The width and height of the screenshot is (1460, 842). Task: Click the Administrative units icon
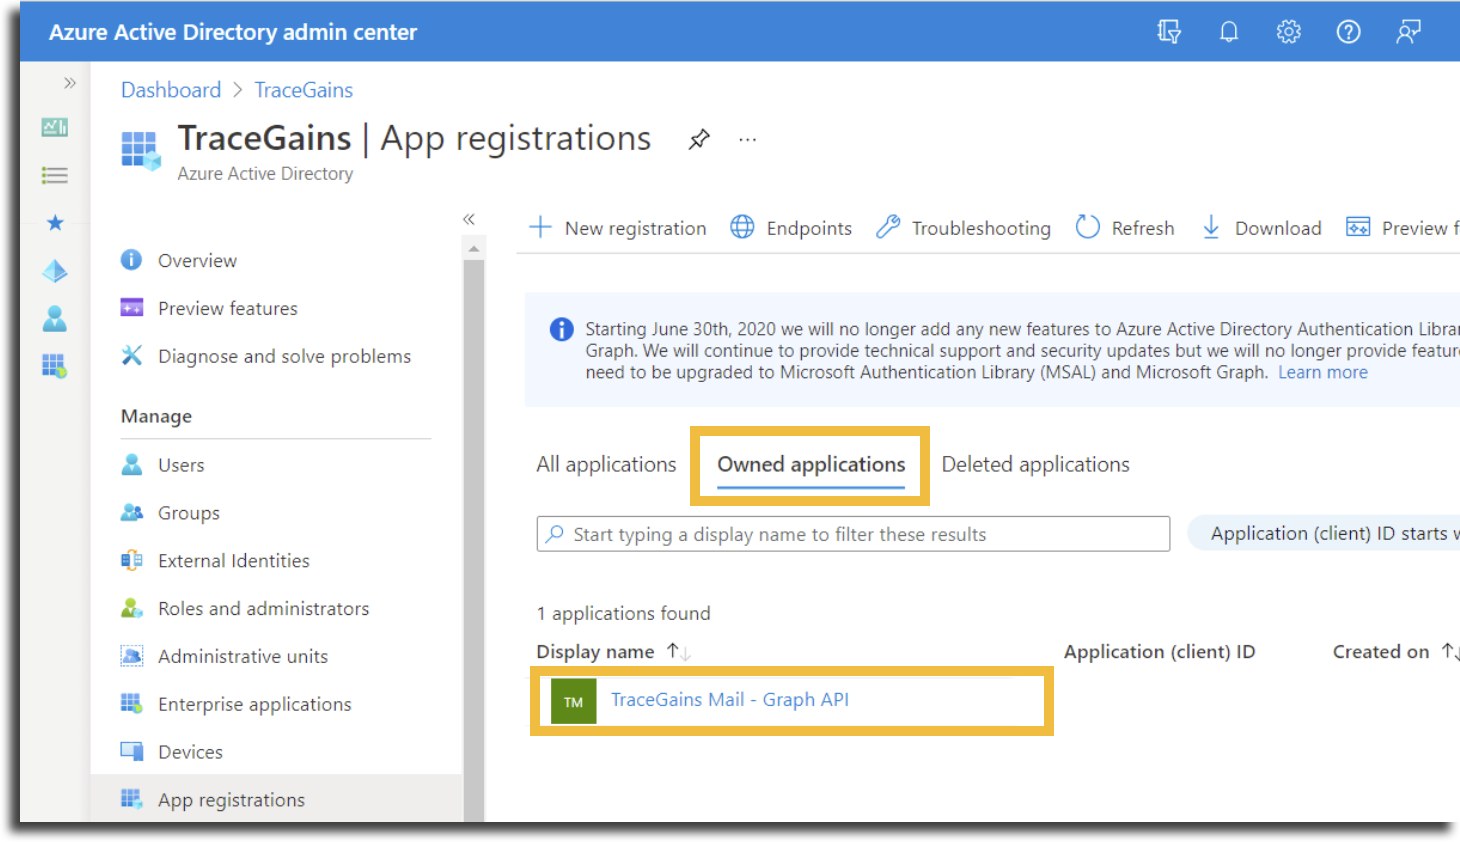(x=131, y=656)
